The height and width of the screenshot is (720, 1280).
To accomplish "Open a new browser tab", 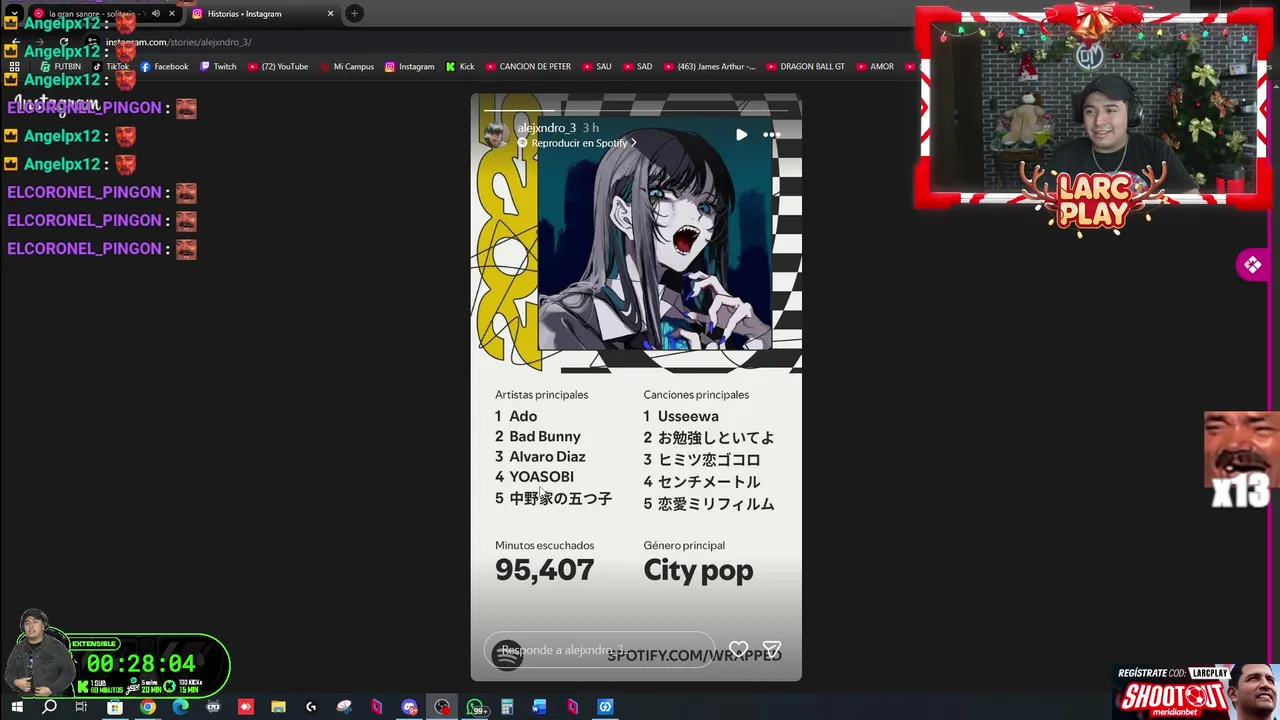I will (x=354, y=14).
